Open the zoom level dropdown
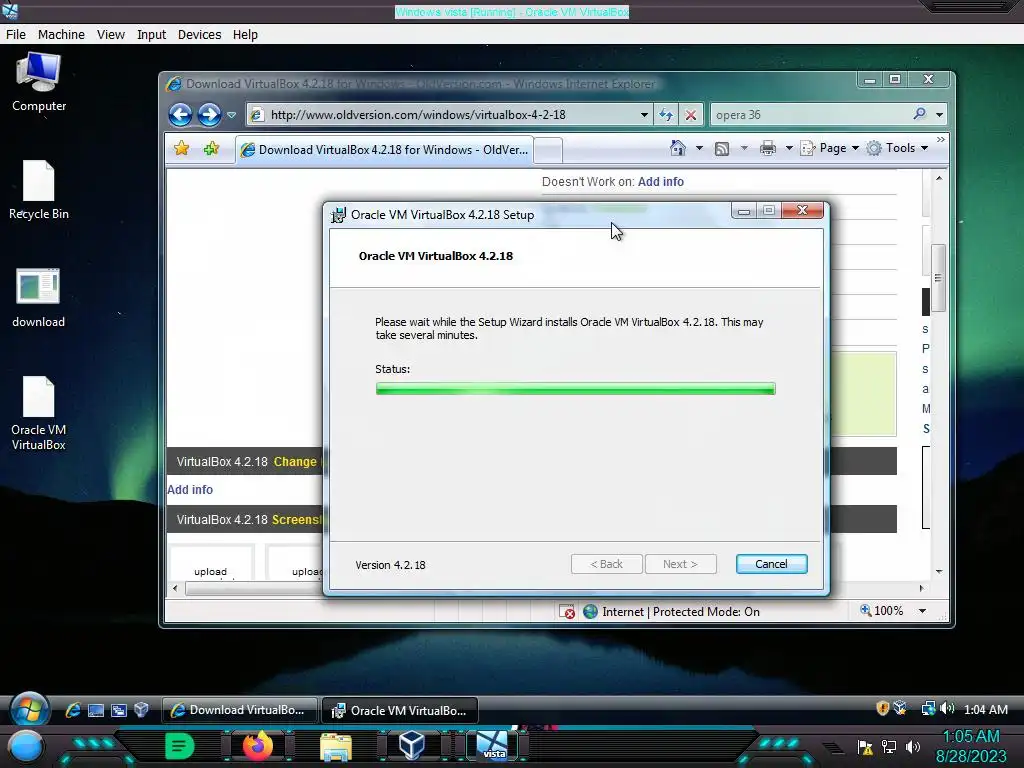Viewport: 1024px width, 768px height. (922, 611)
